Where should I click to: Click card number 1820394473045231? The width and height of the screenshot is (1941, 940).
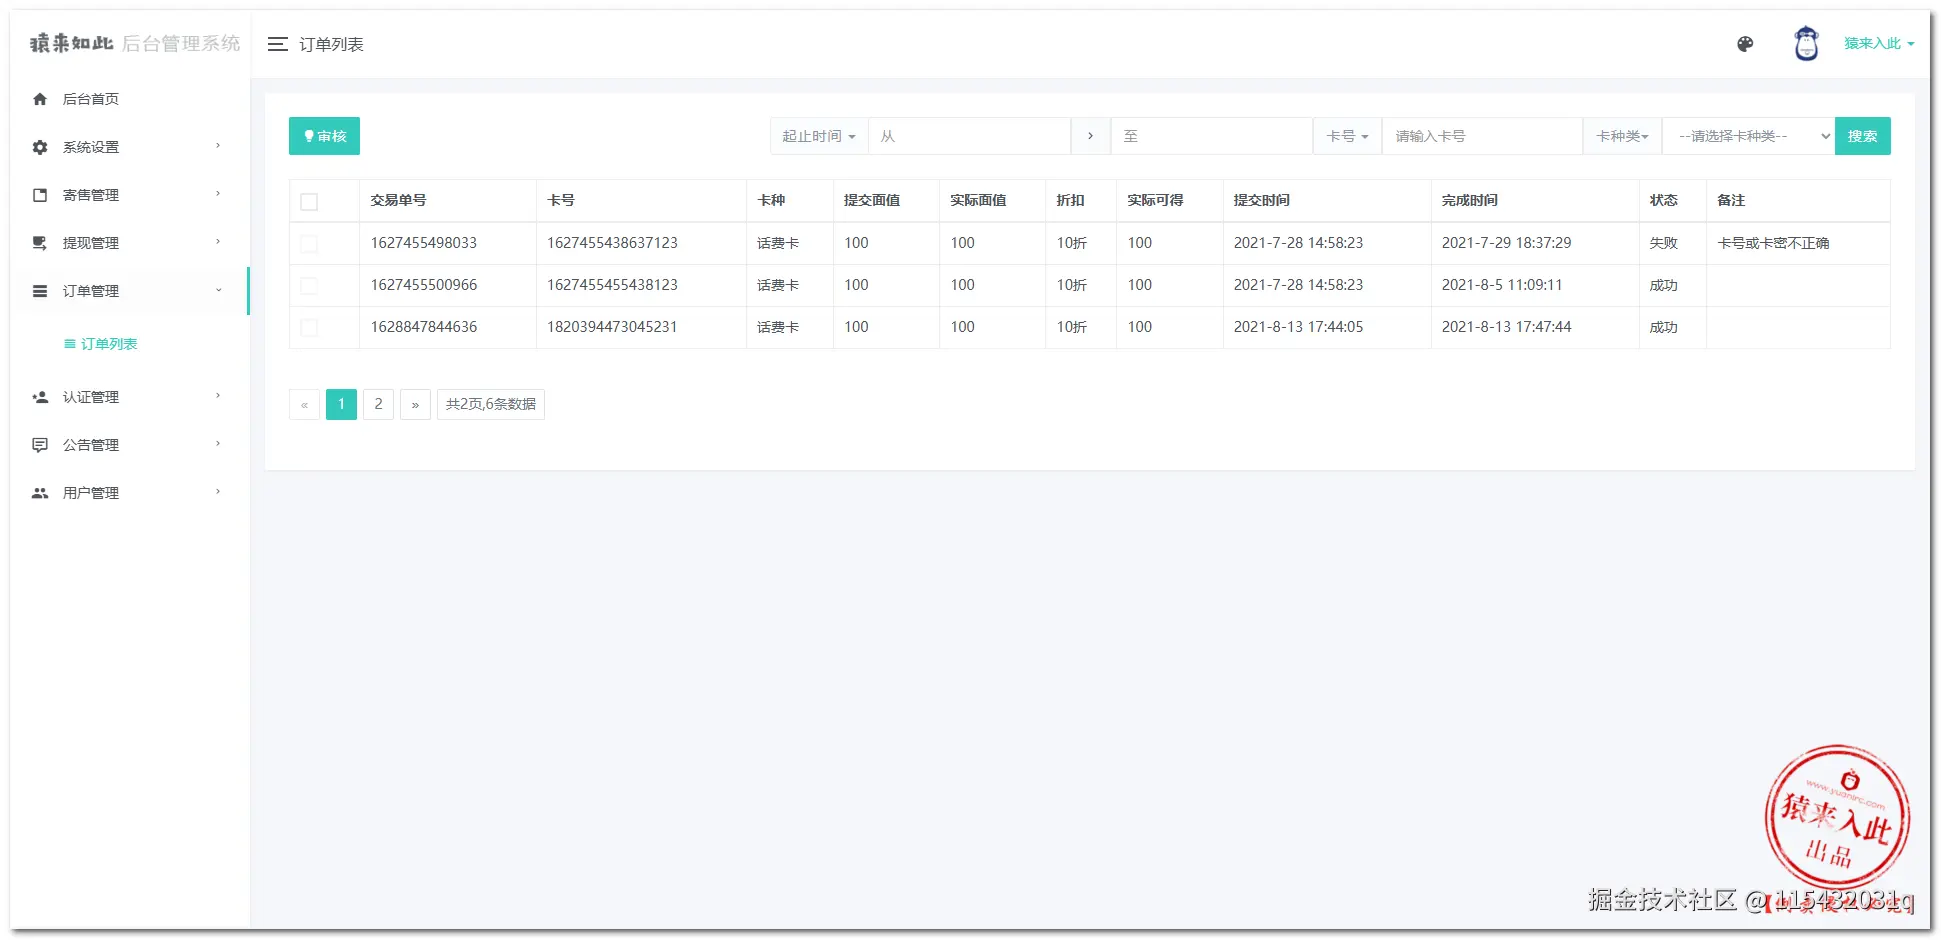coord(612,327)
